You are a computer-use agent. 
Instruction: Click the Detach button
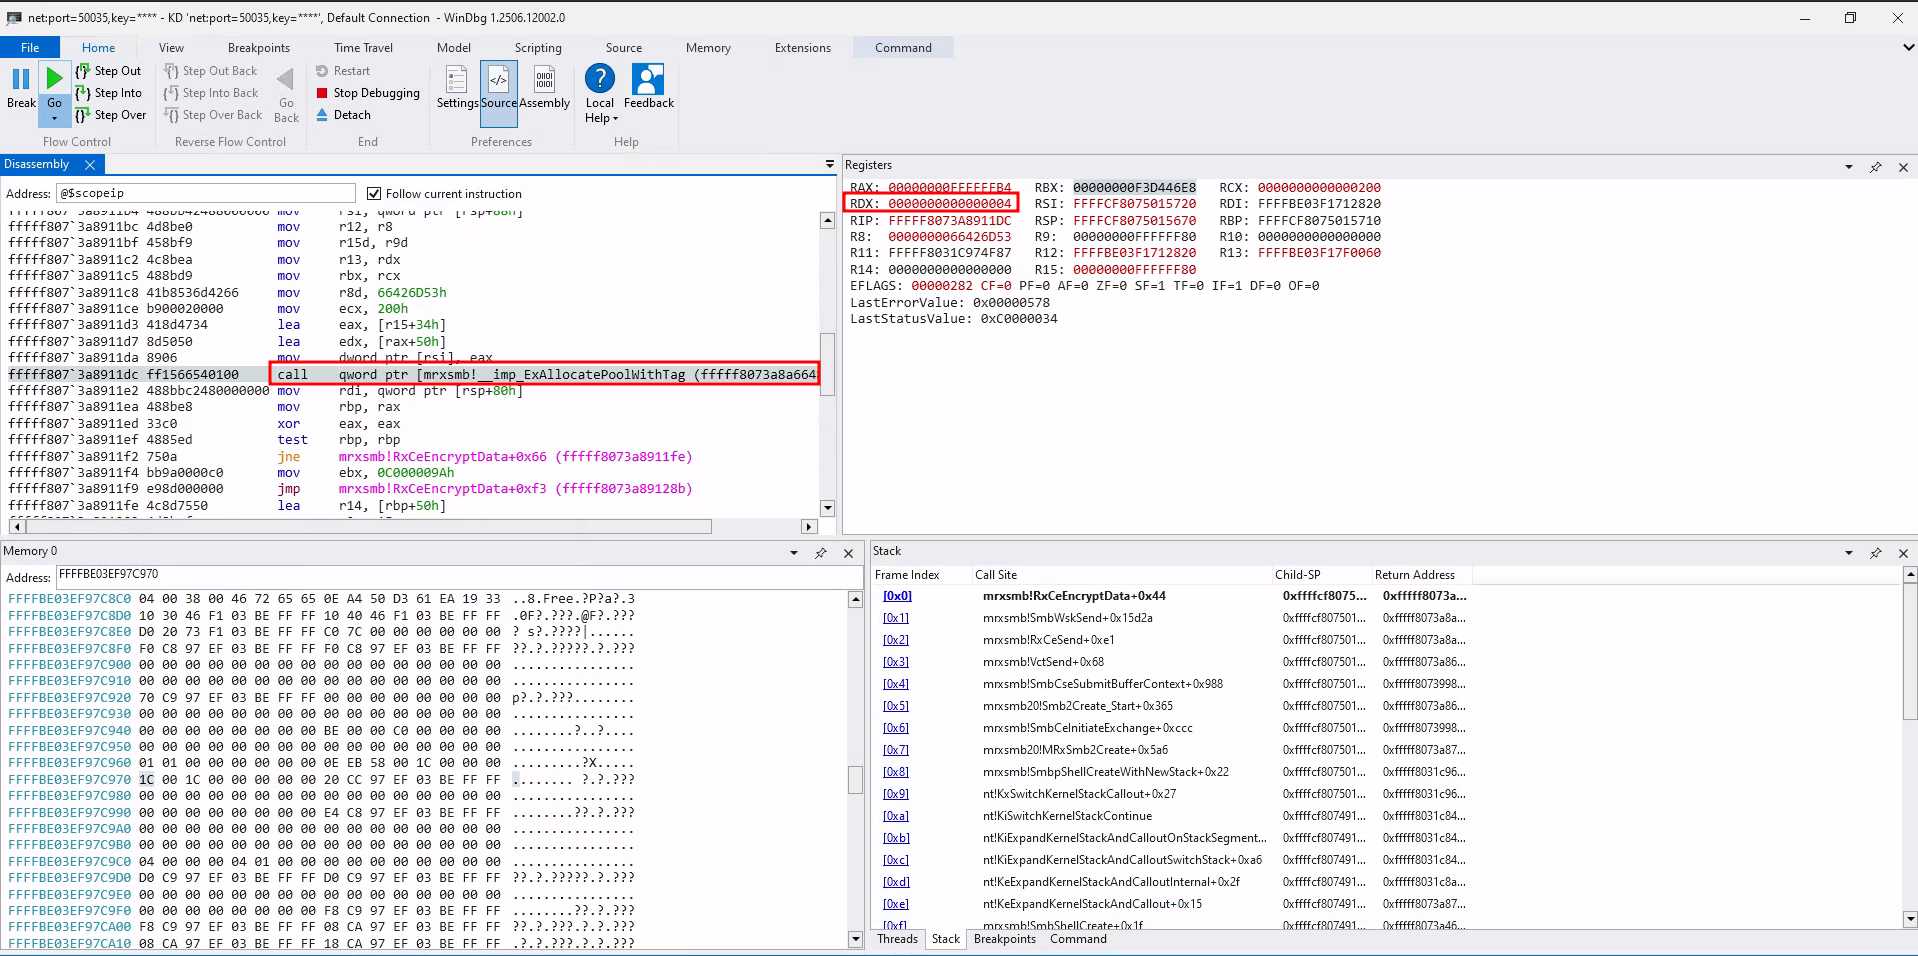pyautogui.click(x=343, y=115)
